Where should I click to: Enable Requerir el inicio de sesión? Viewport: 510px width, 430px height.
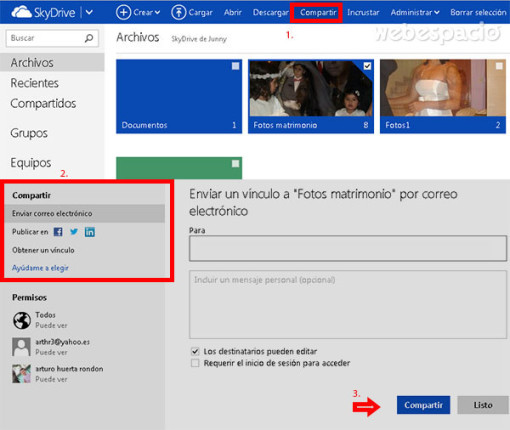tap(195, 363)
